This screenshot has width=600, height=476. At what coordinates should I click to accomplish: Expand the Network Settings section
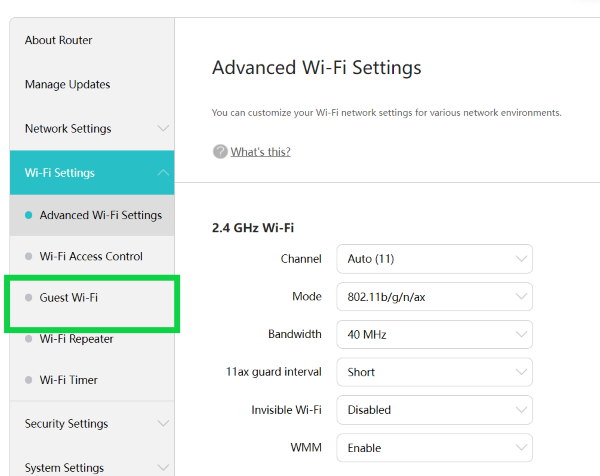pyautogui.click(x=68, y=129)
